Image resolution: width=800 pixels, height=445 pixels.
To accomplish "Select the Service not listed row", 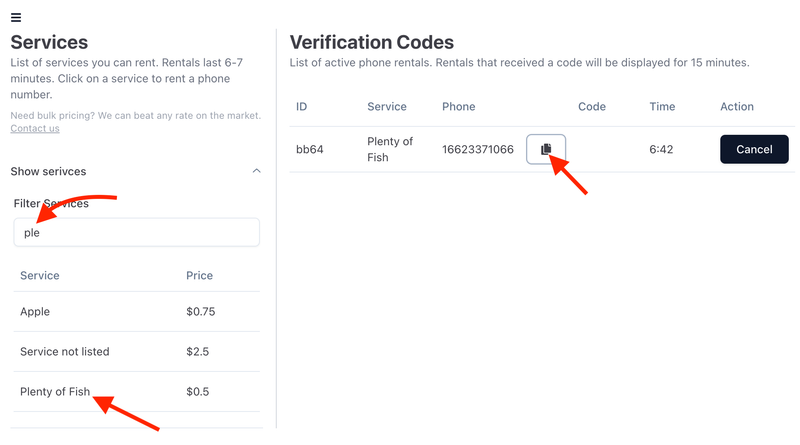I will click(65, 352).
